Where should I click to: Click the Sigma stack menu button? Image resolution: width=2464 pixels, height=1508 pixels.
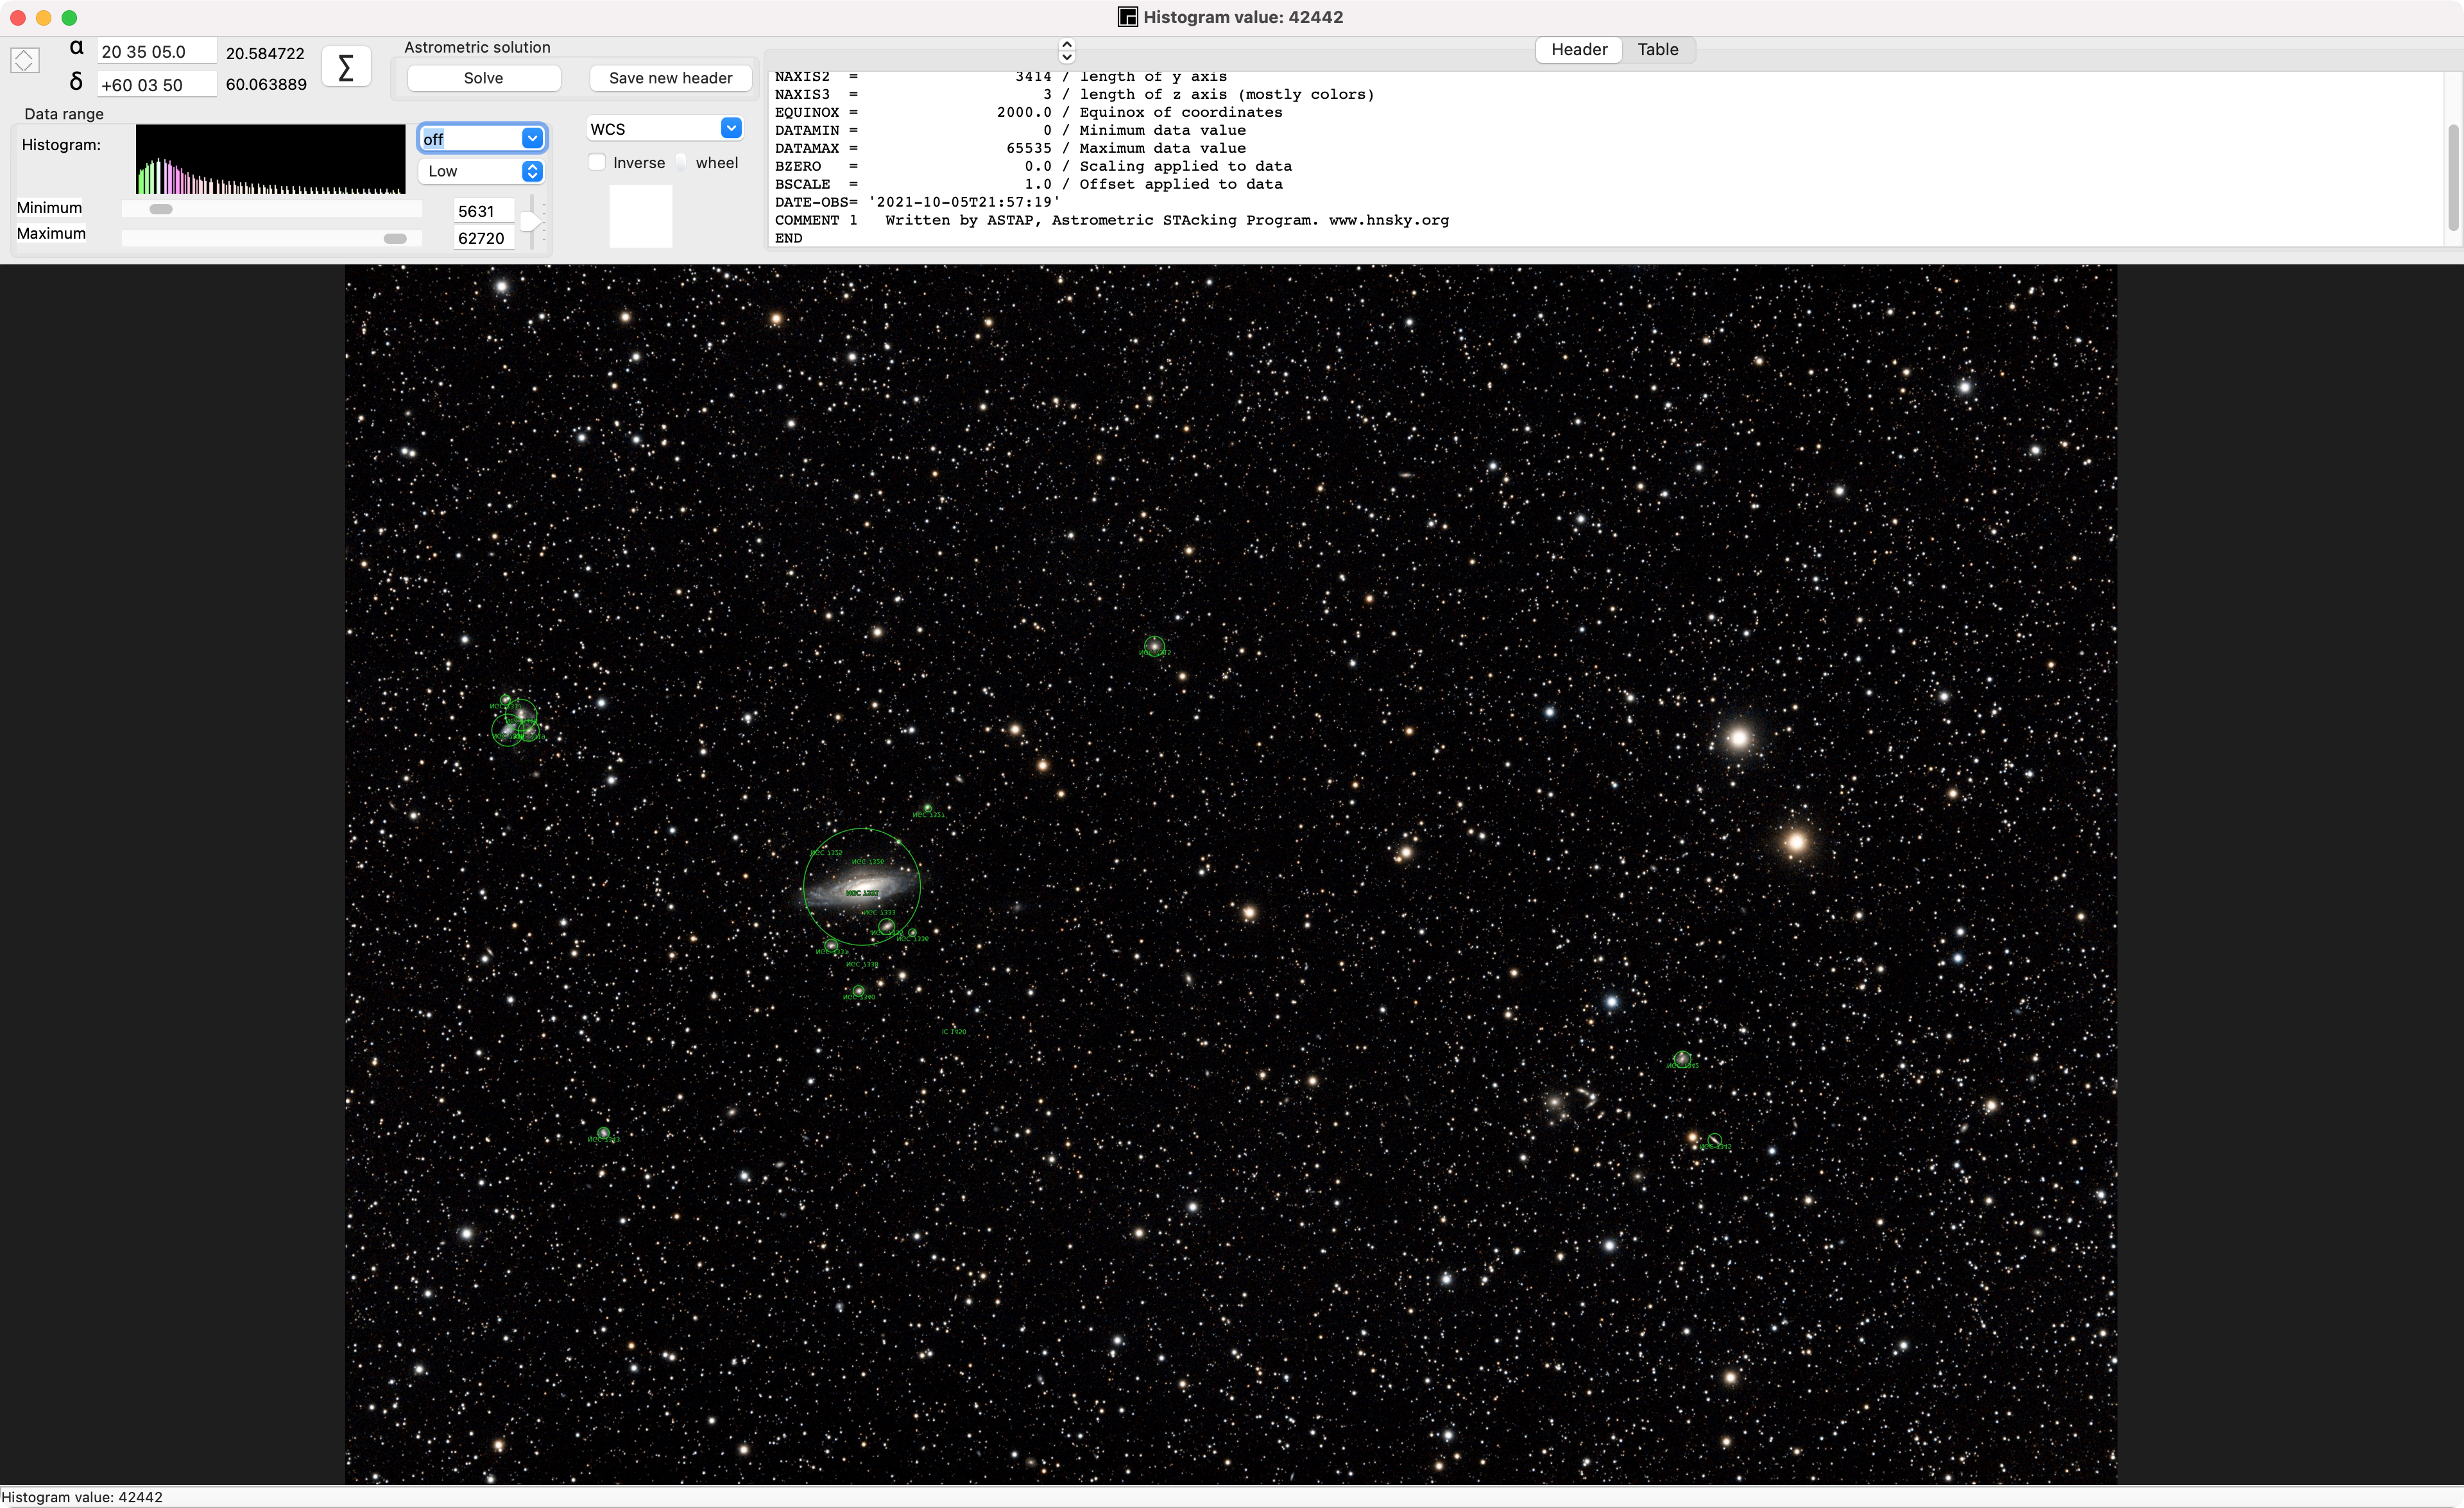pyautogui.click(x=346, y=67)
